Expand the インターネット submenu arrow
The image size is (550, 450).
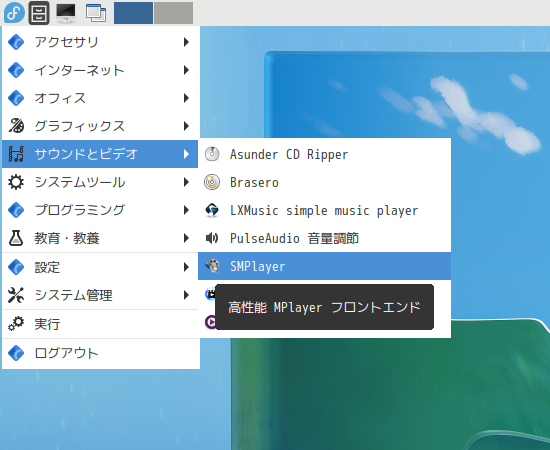pyautogui.click(x=186, y=70)
